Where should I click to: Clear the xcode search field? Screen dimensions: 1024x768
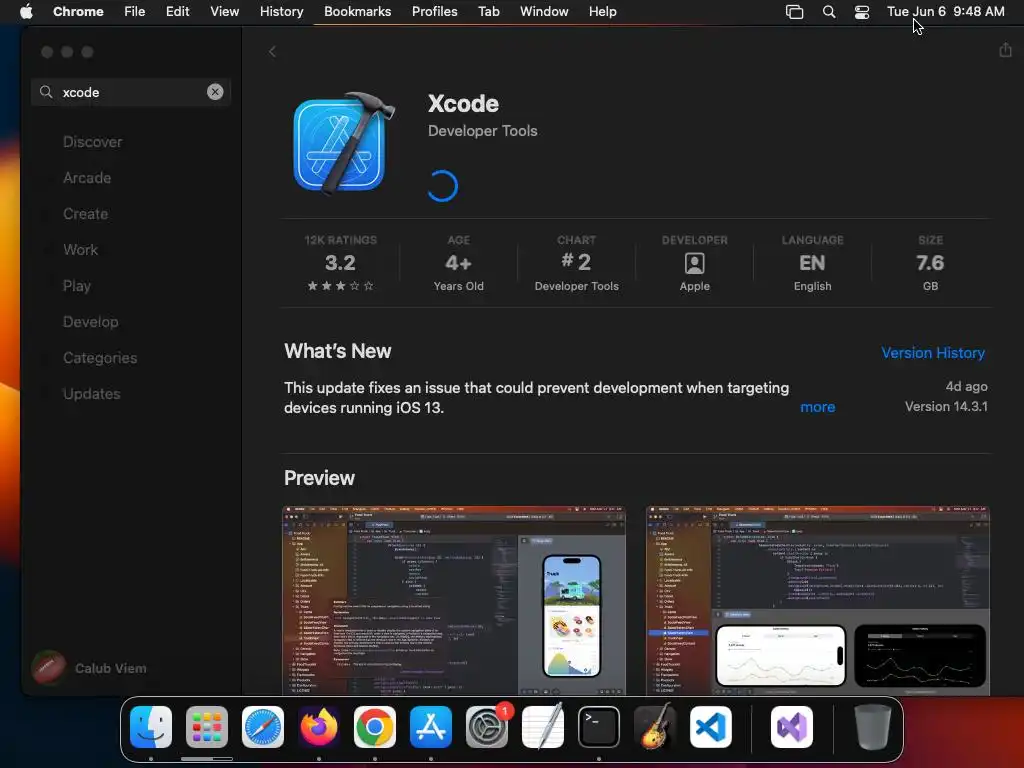click(215, 92)
